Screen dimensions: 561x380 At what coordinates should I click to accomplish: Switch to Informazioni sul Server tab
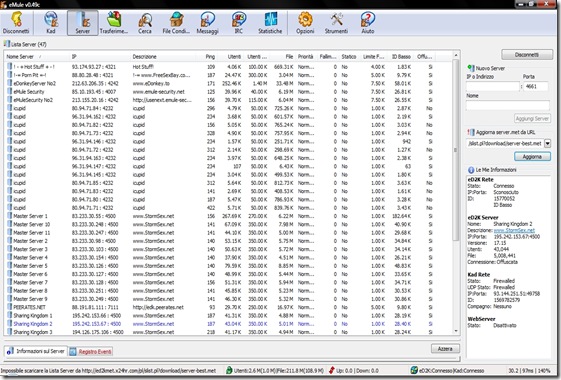(x=35, y=351)
